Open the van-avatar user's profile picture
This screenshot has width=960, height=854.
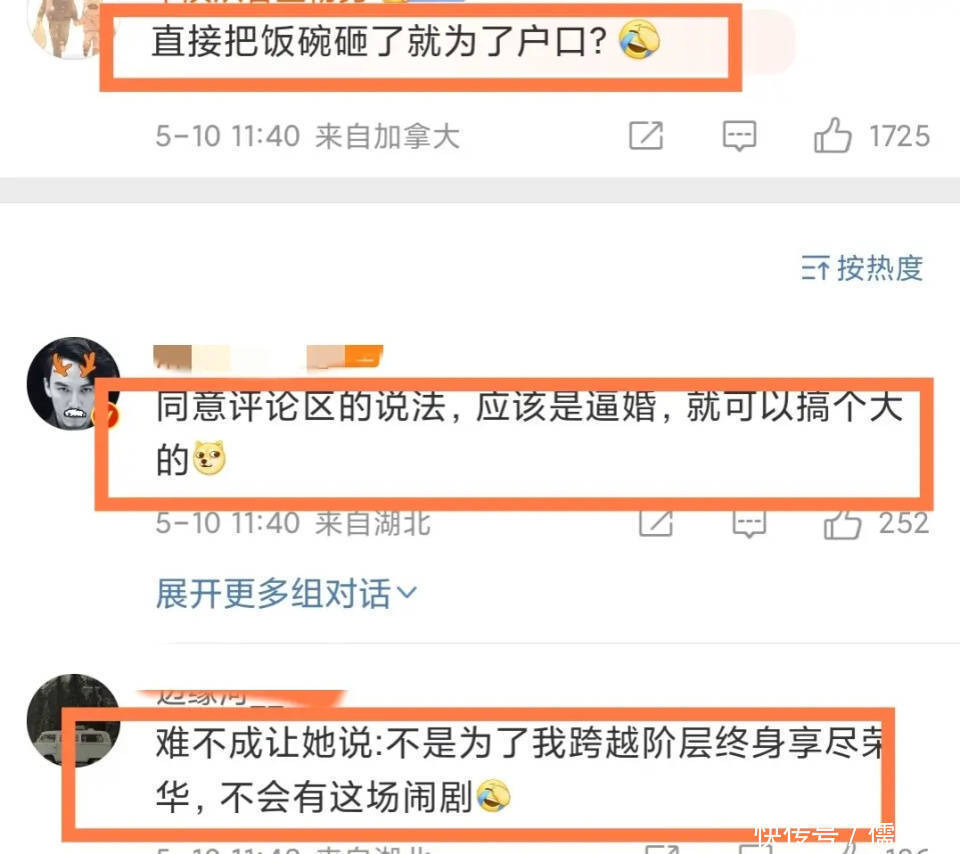74,721
